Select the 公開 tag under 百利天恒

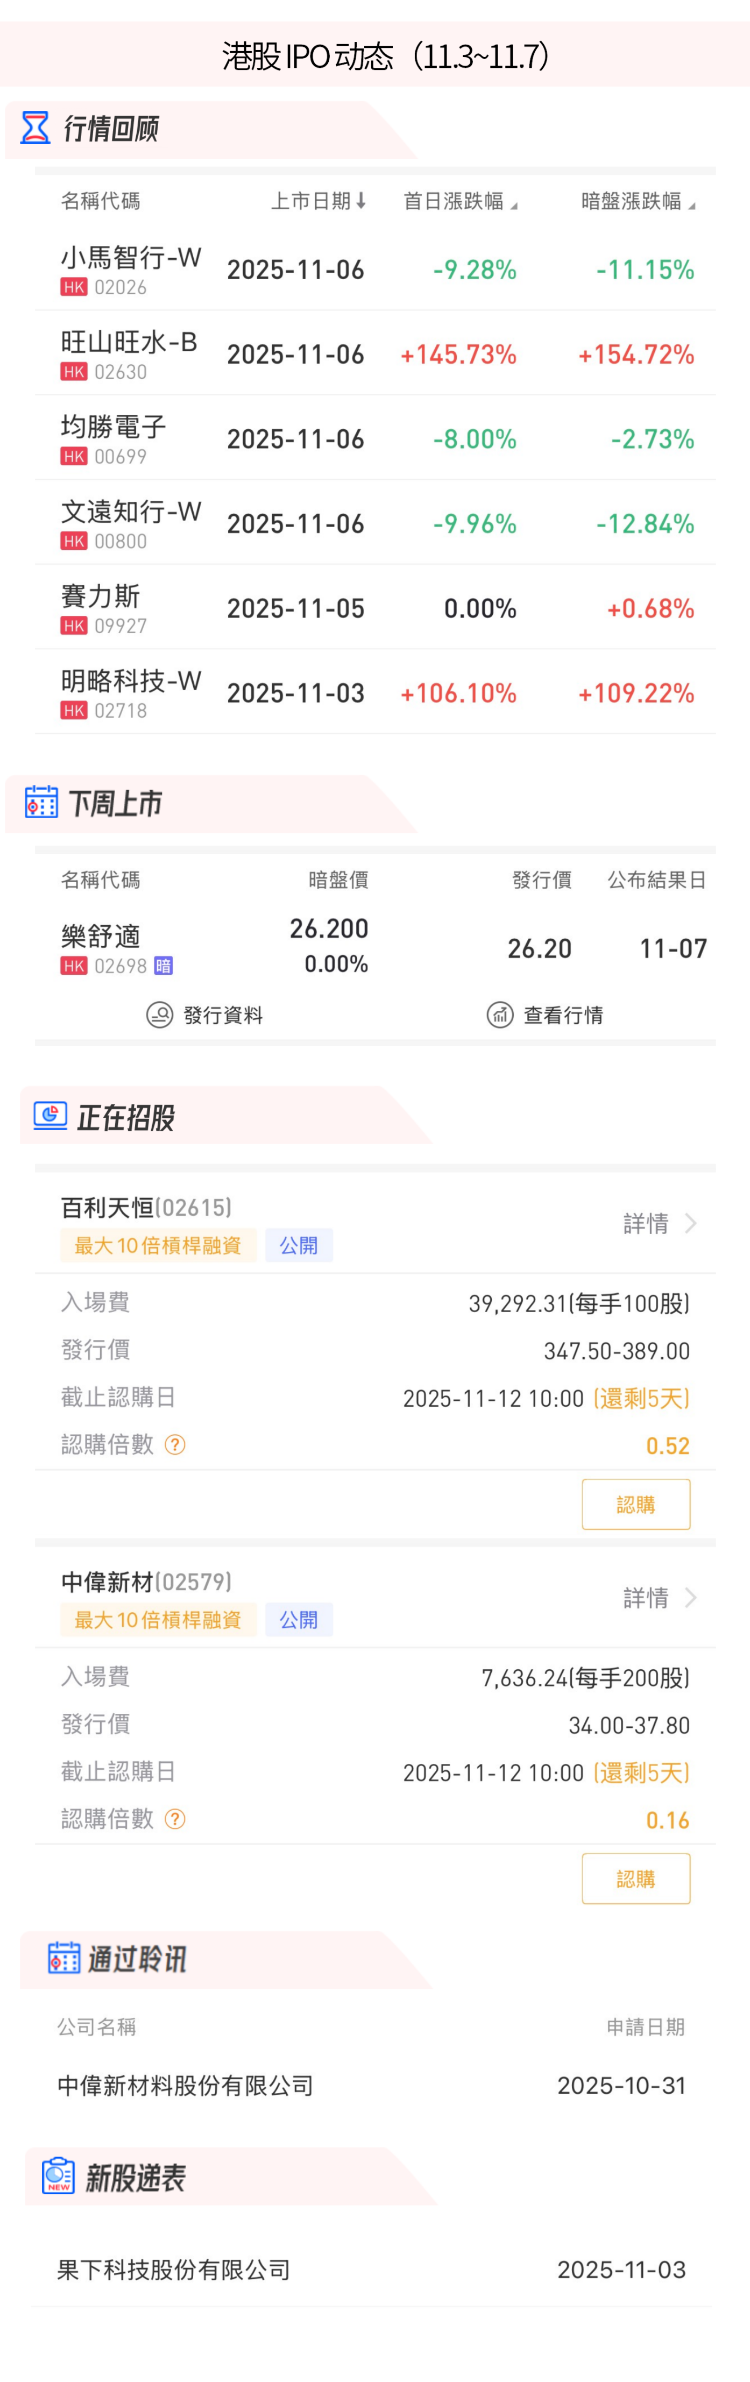point(298,1245)
